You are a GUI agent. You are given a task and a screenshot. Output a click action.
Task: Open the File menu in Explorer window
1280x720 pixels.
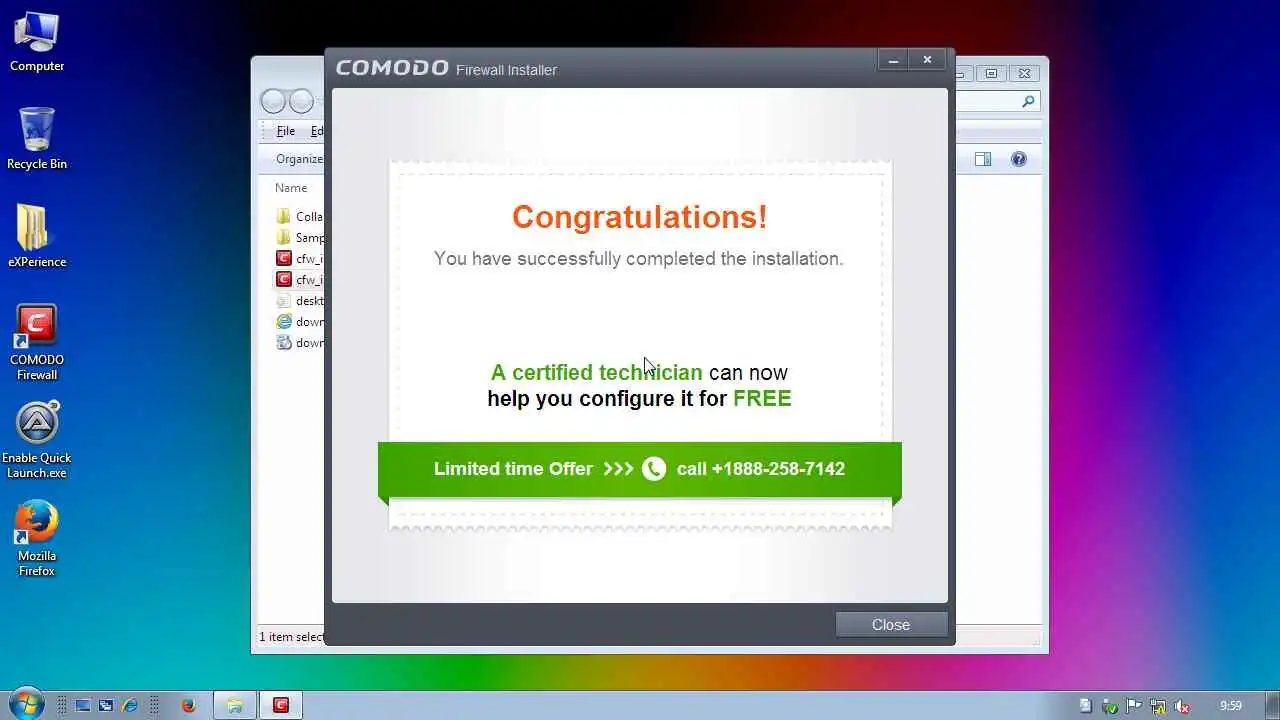point(286,131)
